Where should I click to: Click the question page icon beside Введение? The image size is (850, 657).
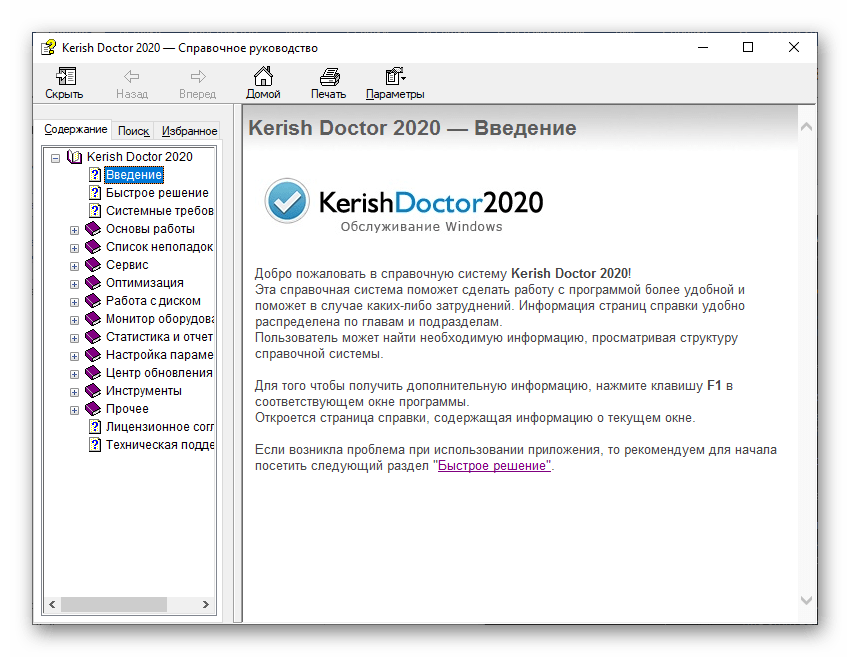95,175
